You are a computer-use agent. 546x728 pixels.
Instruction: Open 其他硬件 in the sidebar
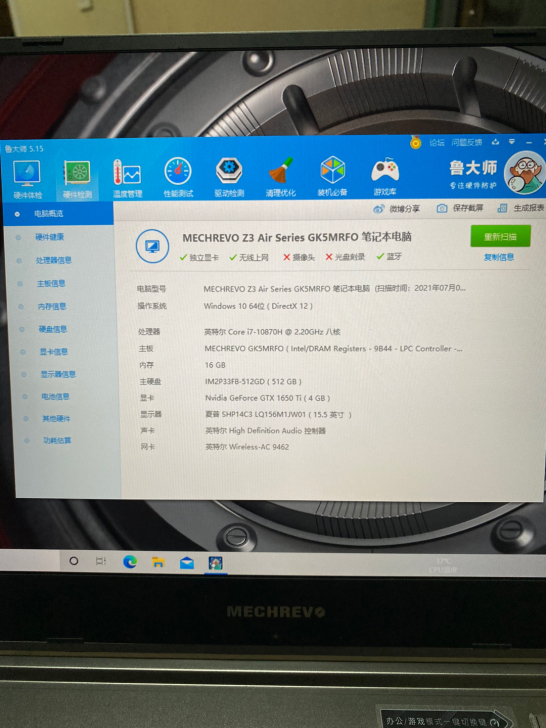click(56, 419)
